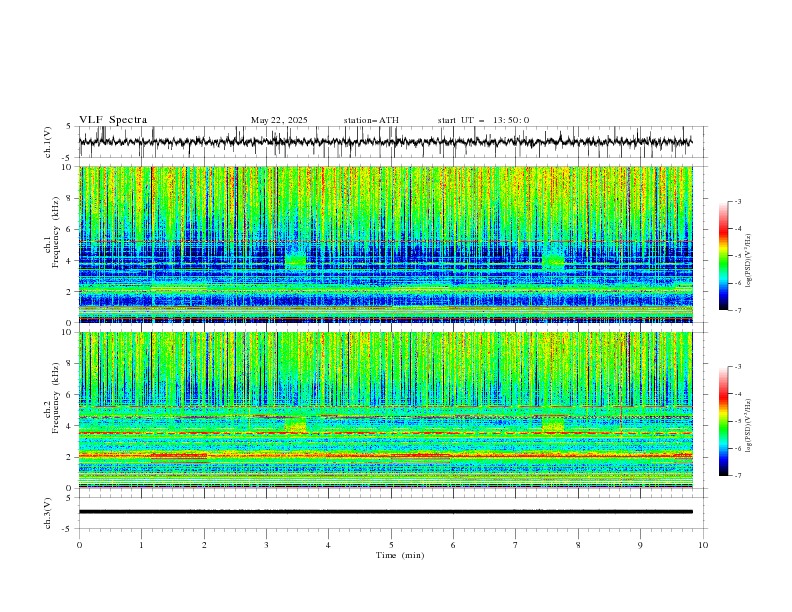792x612 pixels.
Task: Click tick label "4" on the time axis
Action: [x=328, y=545]
